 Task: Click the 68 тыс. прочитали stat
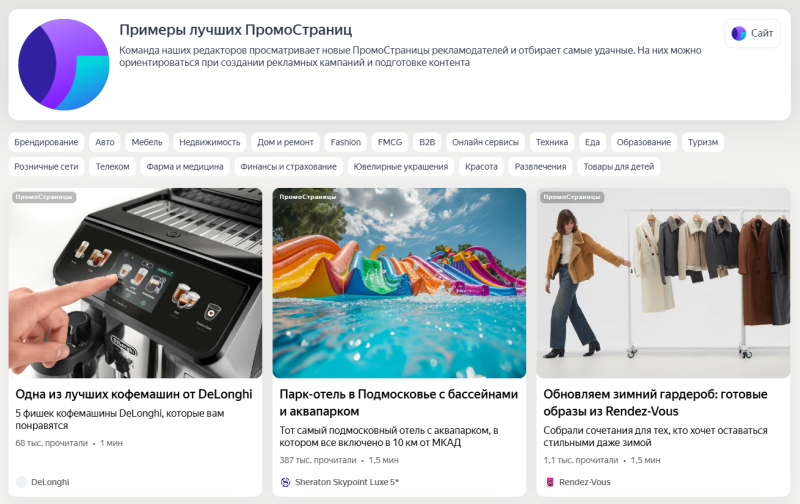[52, 443]
